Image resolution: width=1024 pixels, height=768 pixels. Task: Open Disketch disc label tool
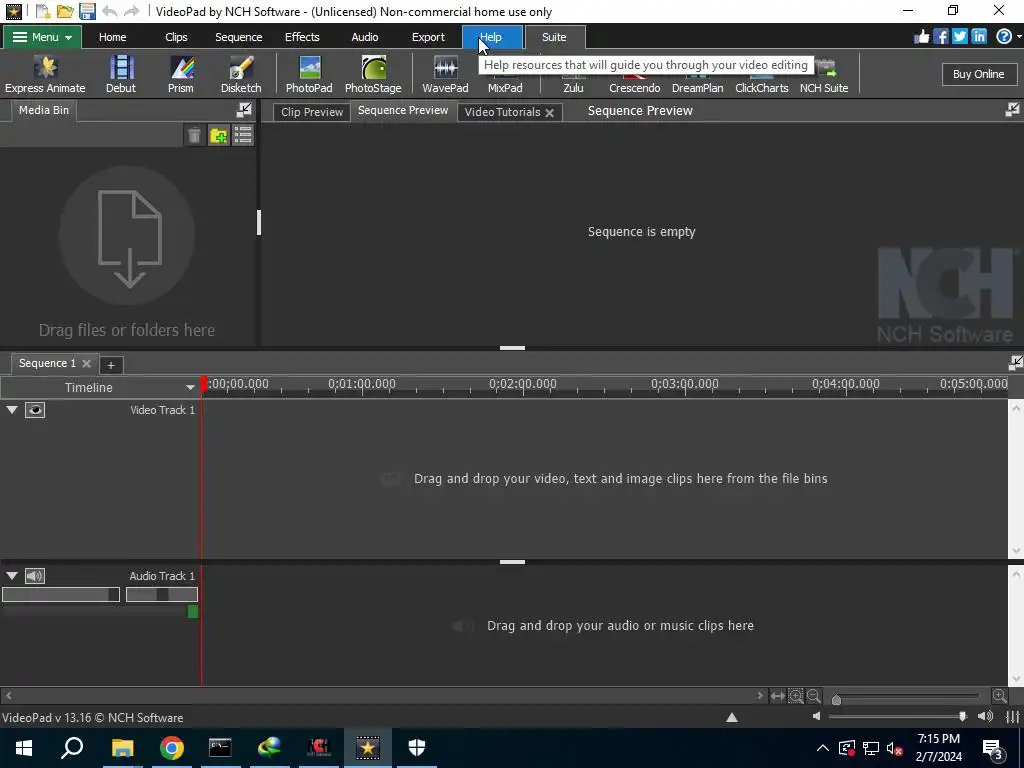[x=241, y=74]
